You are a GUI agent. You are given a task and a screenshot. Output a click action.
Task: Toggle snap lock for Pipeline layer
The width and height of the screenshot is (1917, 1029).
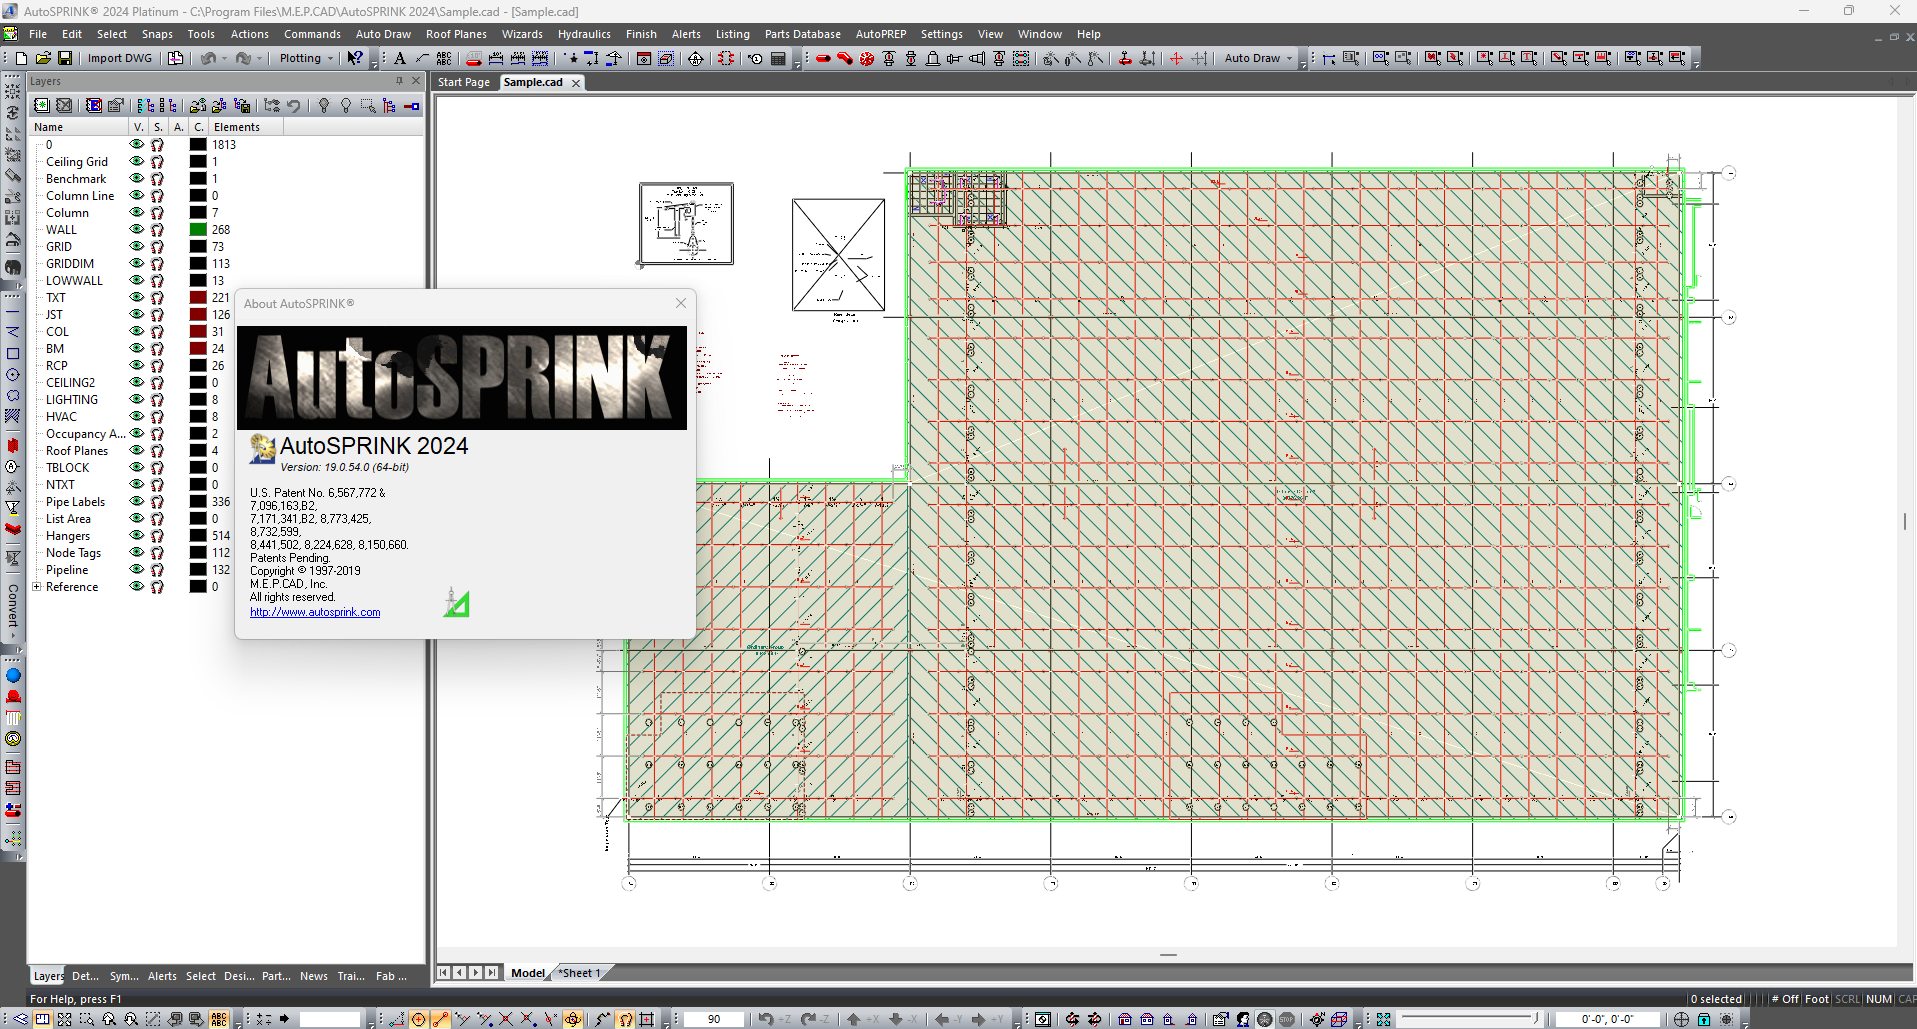(x=157, y=570)
